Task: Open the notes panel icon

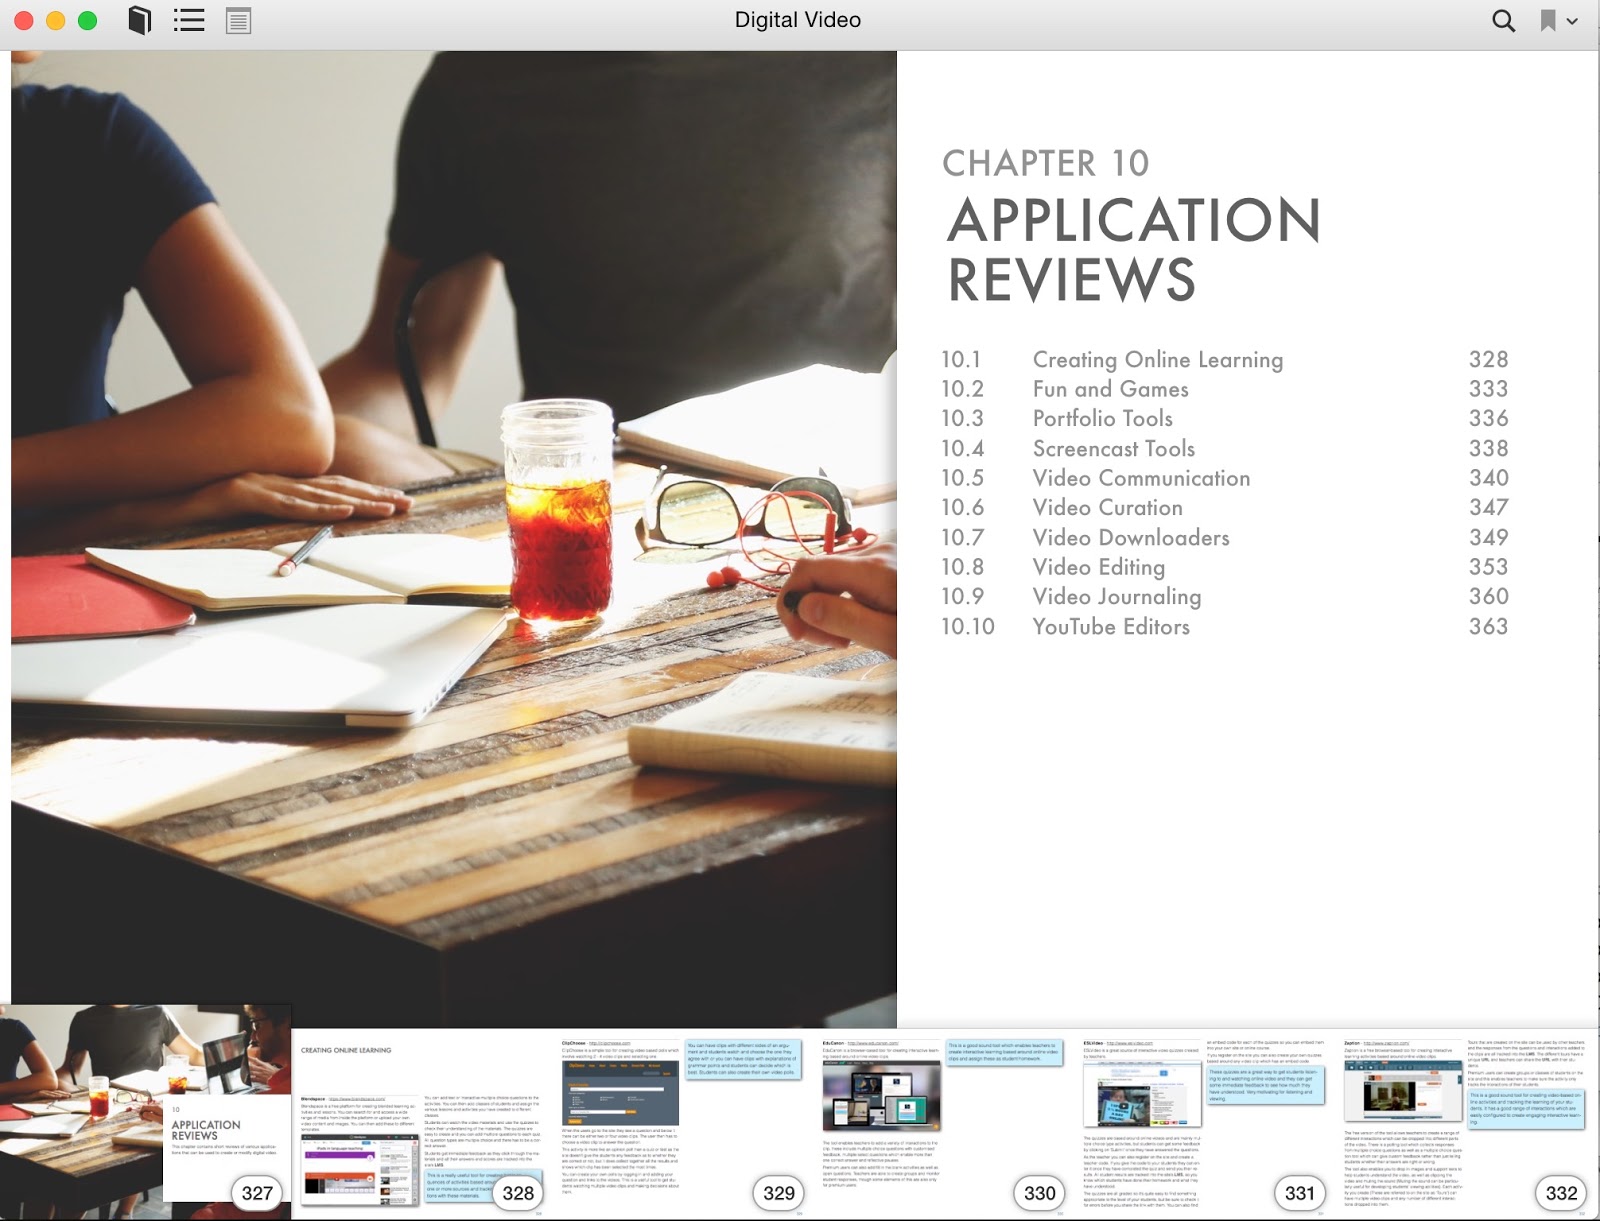Action: 238,20
